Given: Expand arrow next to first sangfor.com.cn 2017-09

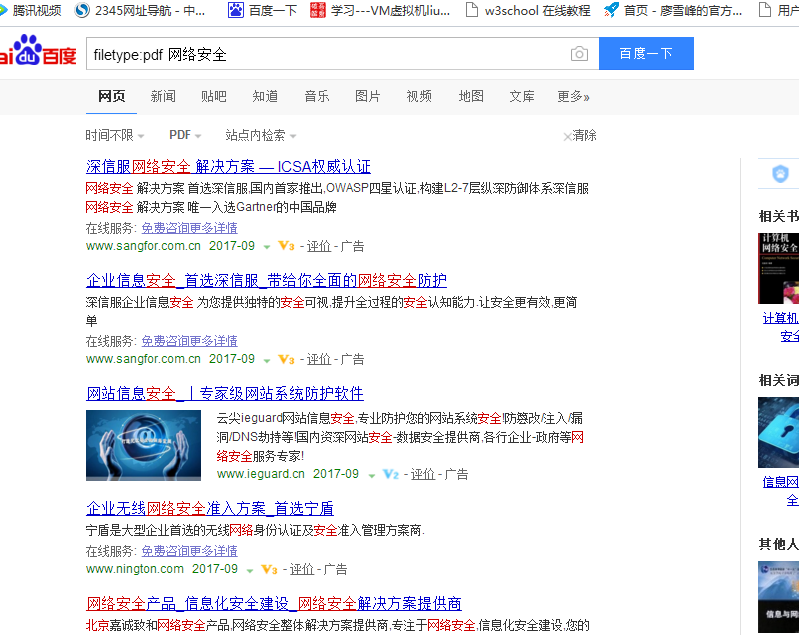Looking at the screenshot, I should pyautogui.click(x=267, y=247).
